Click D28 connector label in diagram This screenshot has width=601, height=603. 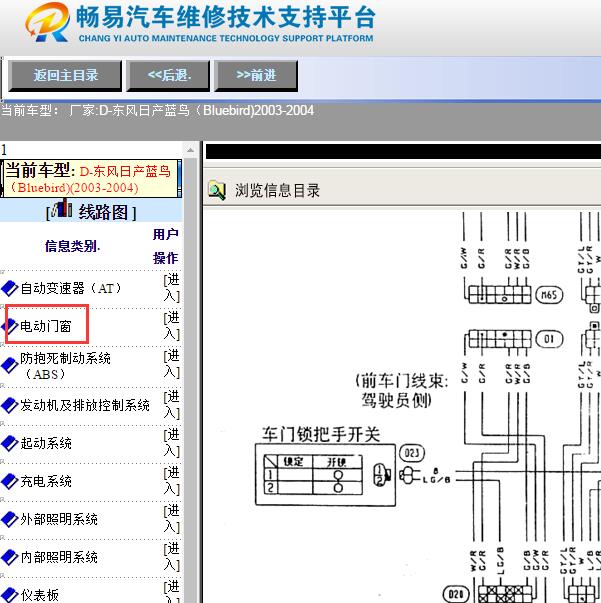[456, 594]
